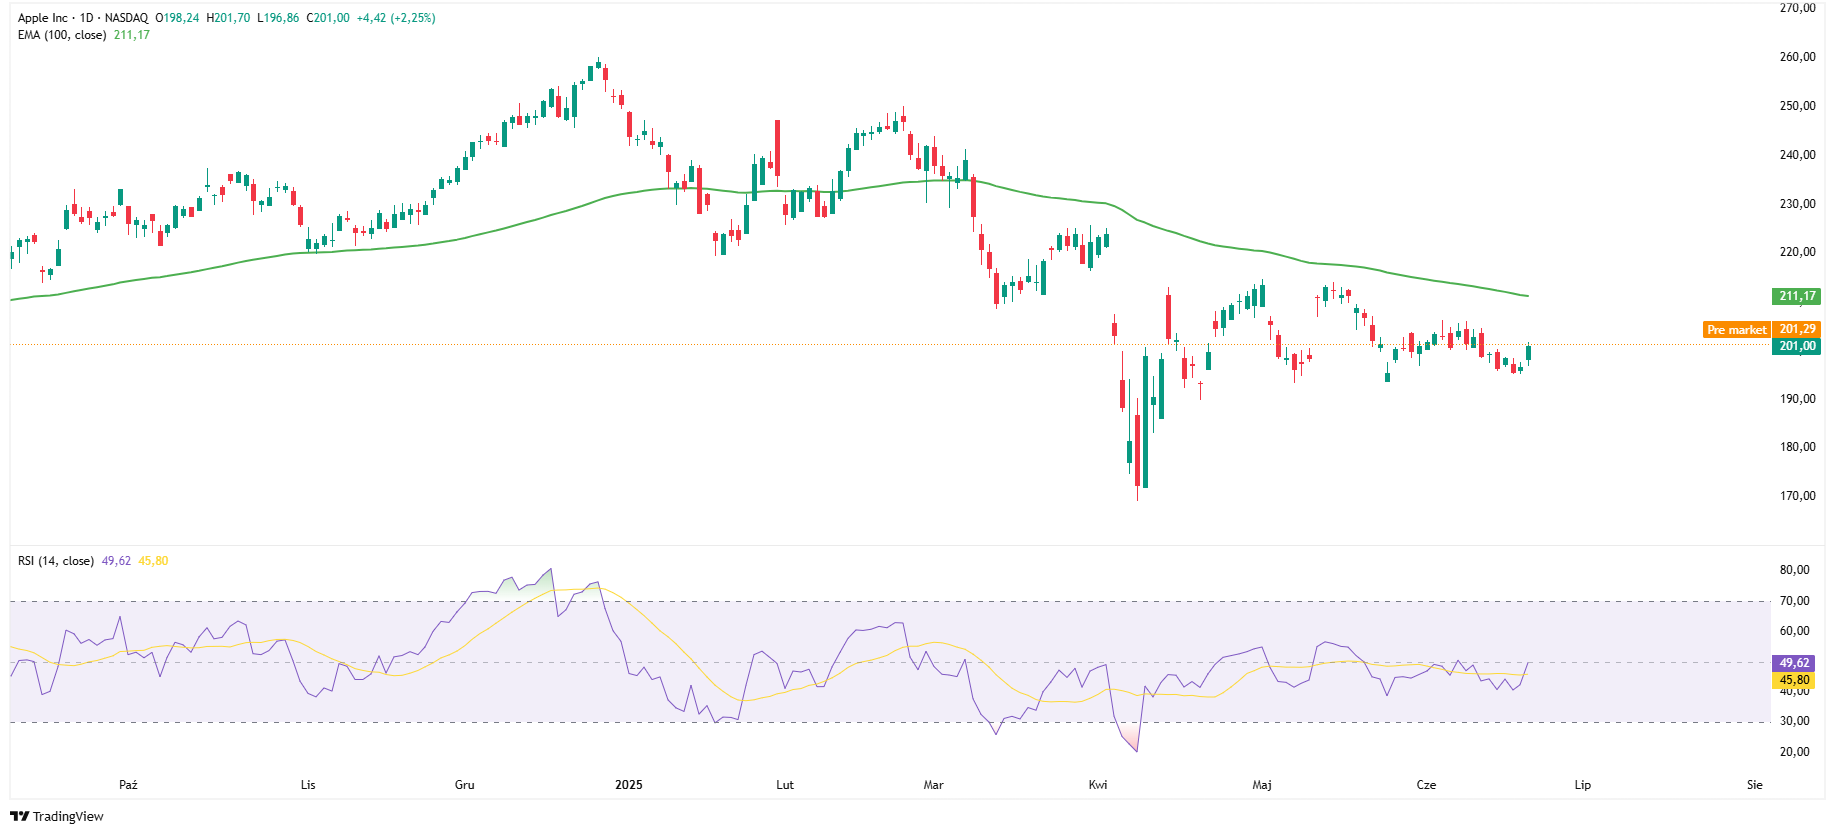Click the green 201,00 last price tag
The width and height of the screenshot is (1835, 834).
coord(1797,346)
